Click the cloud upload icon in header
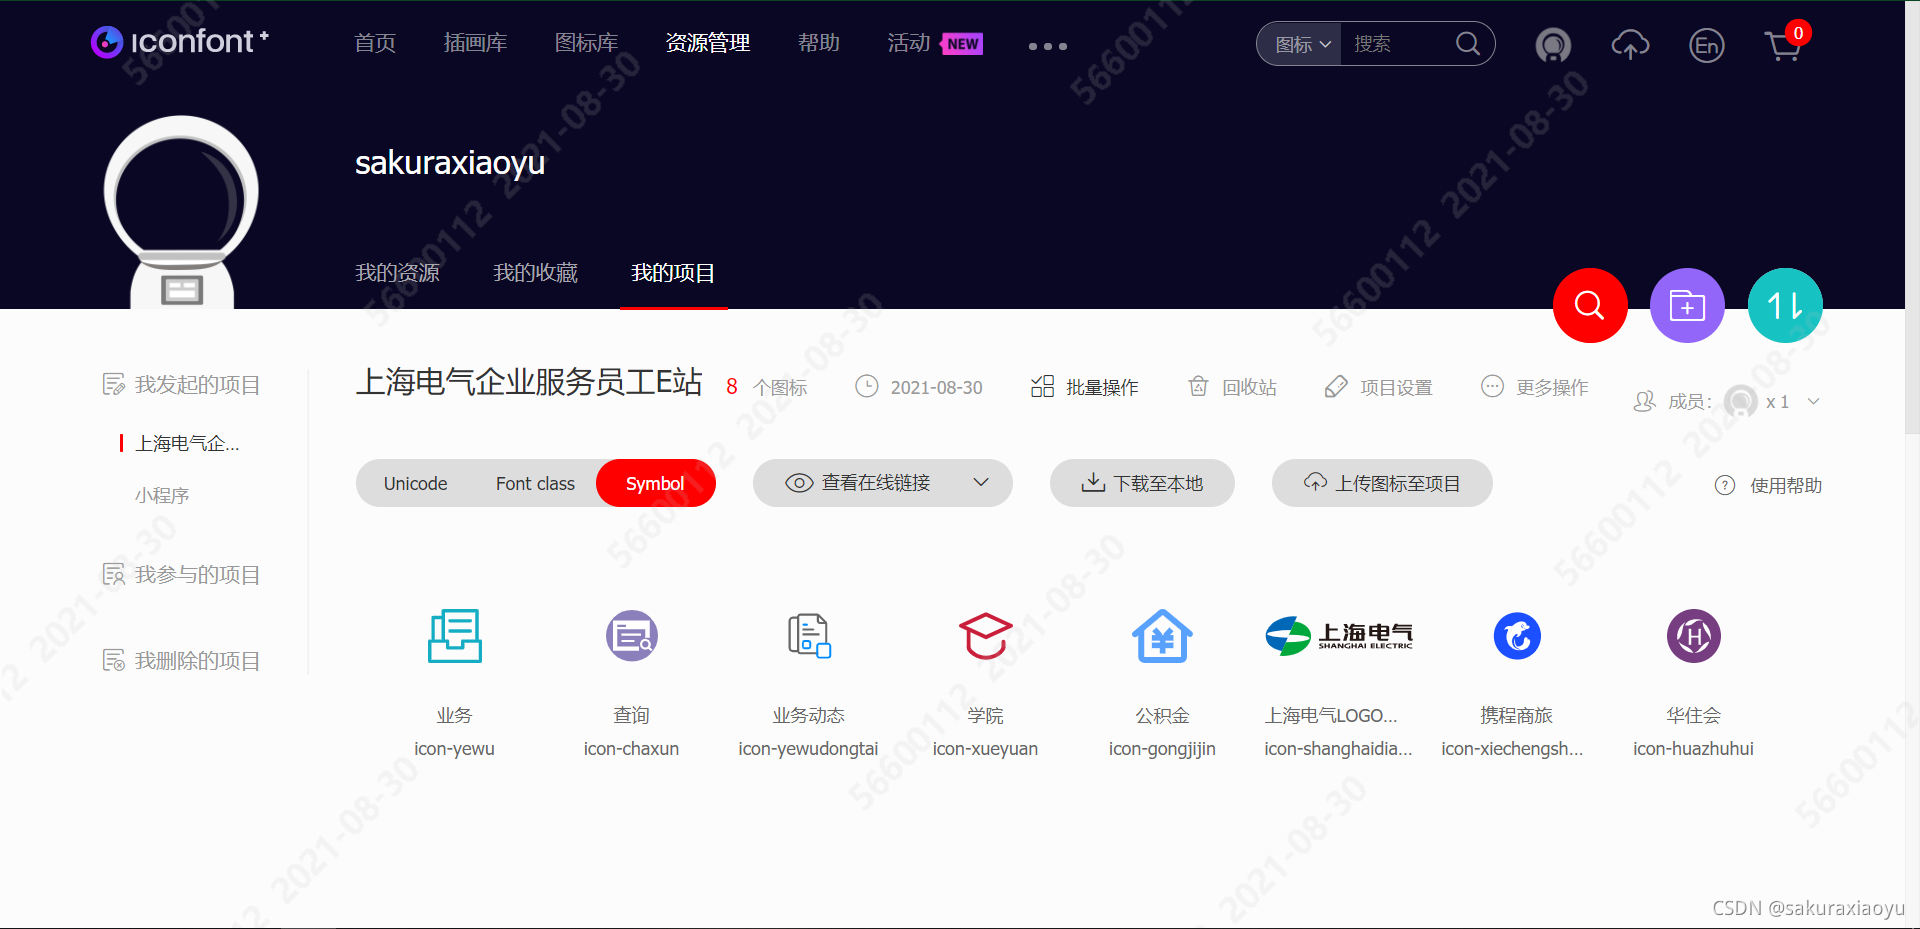The image size is (1920, 929). tap(1630, 45)
